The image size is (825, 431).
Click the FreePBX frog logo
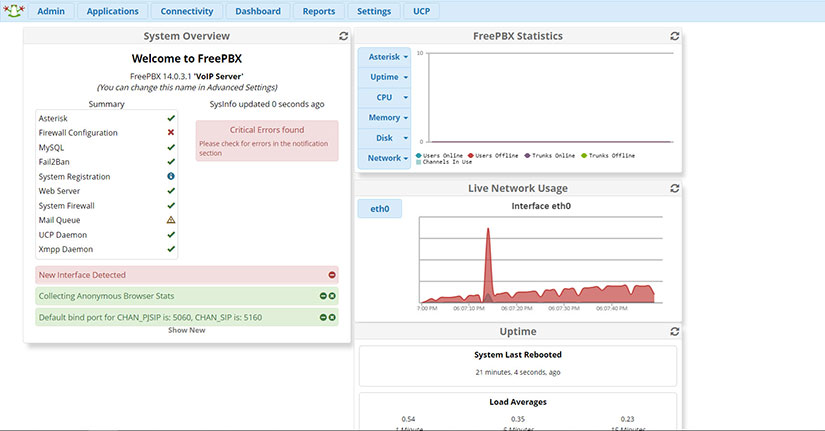point(13,12)
